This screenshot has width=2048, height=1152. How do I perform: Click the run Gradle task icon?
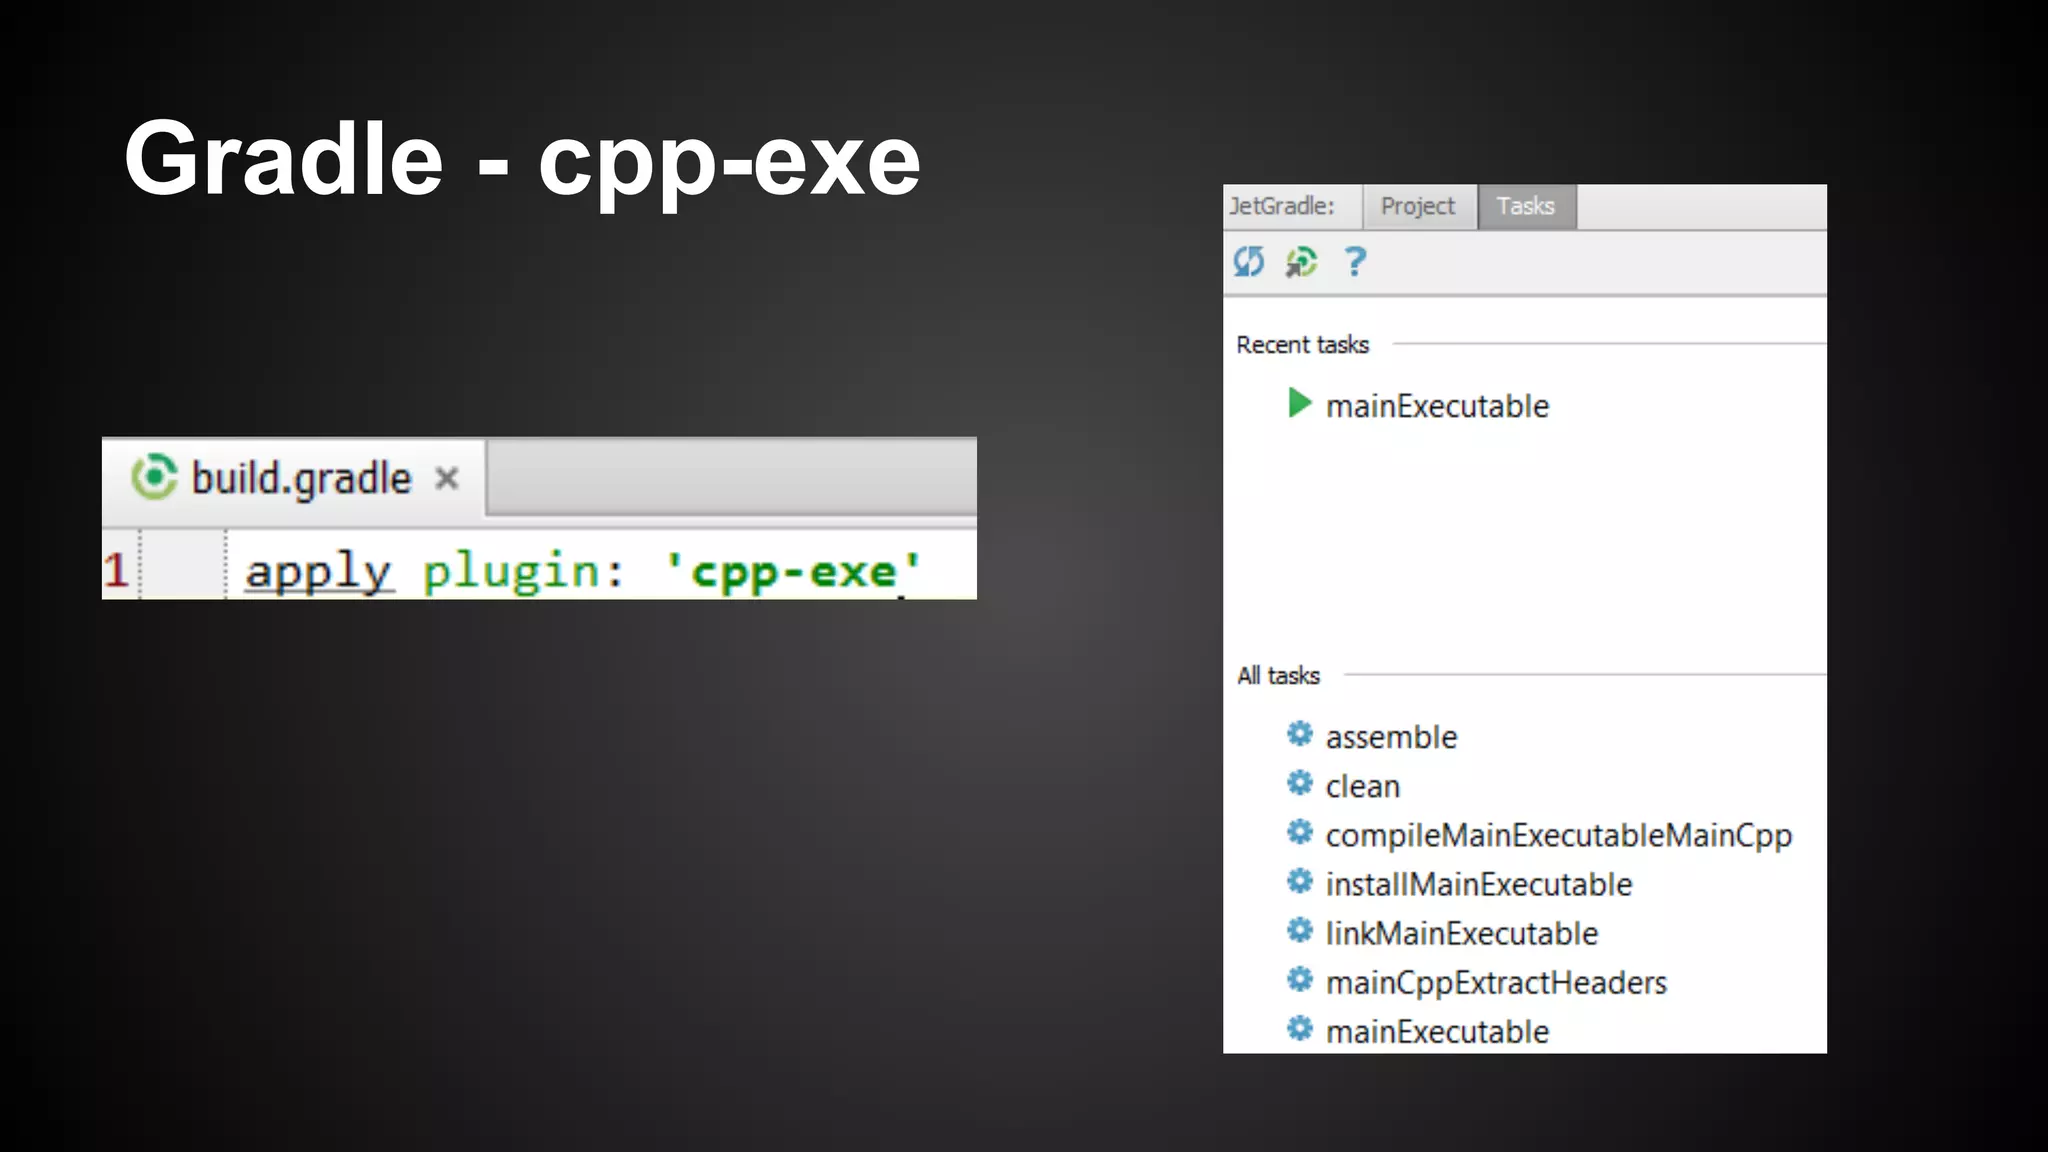[1301, 262]
